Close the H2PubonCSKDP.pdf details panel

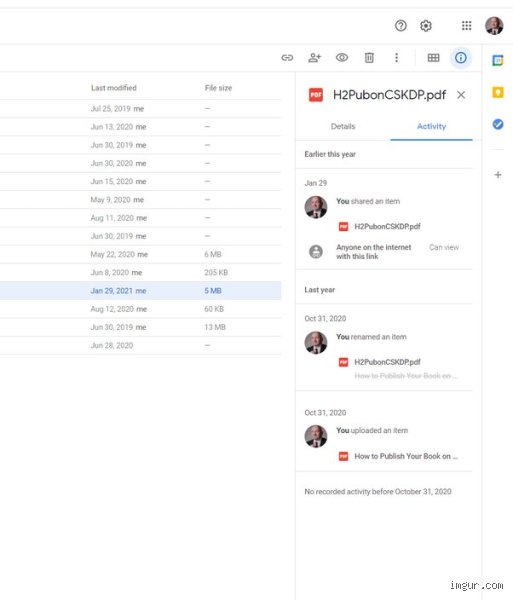461,95
